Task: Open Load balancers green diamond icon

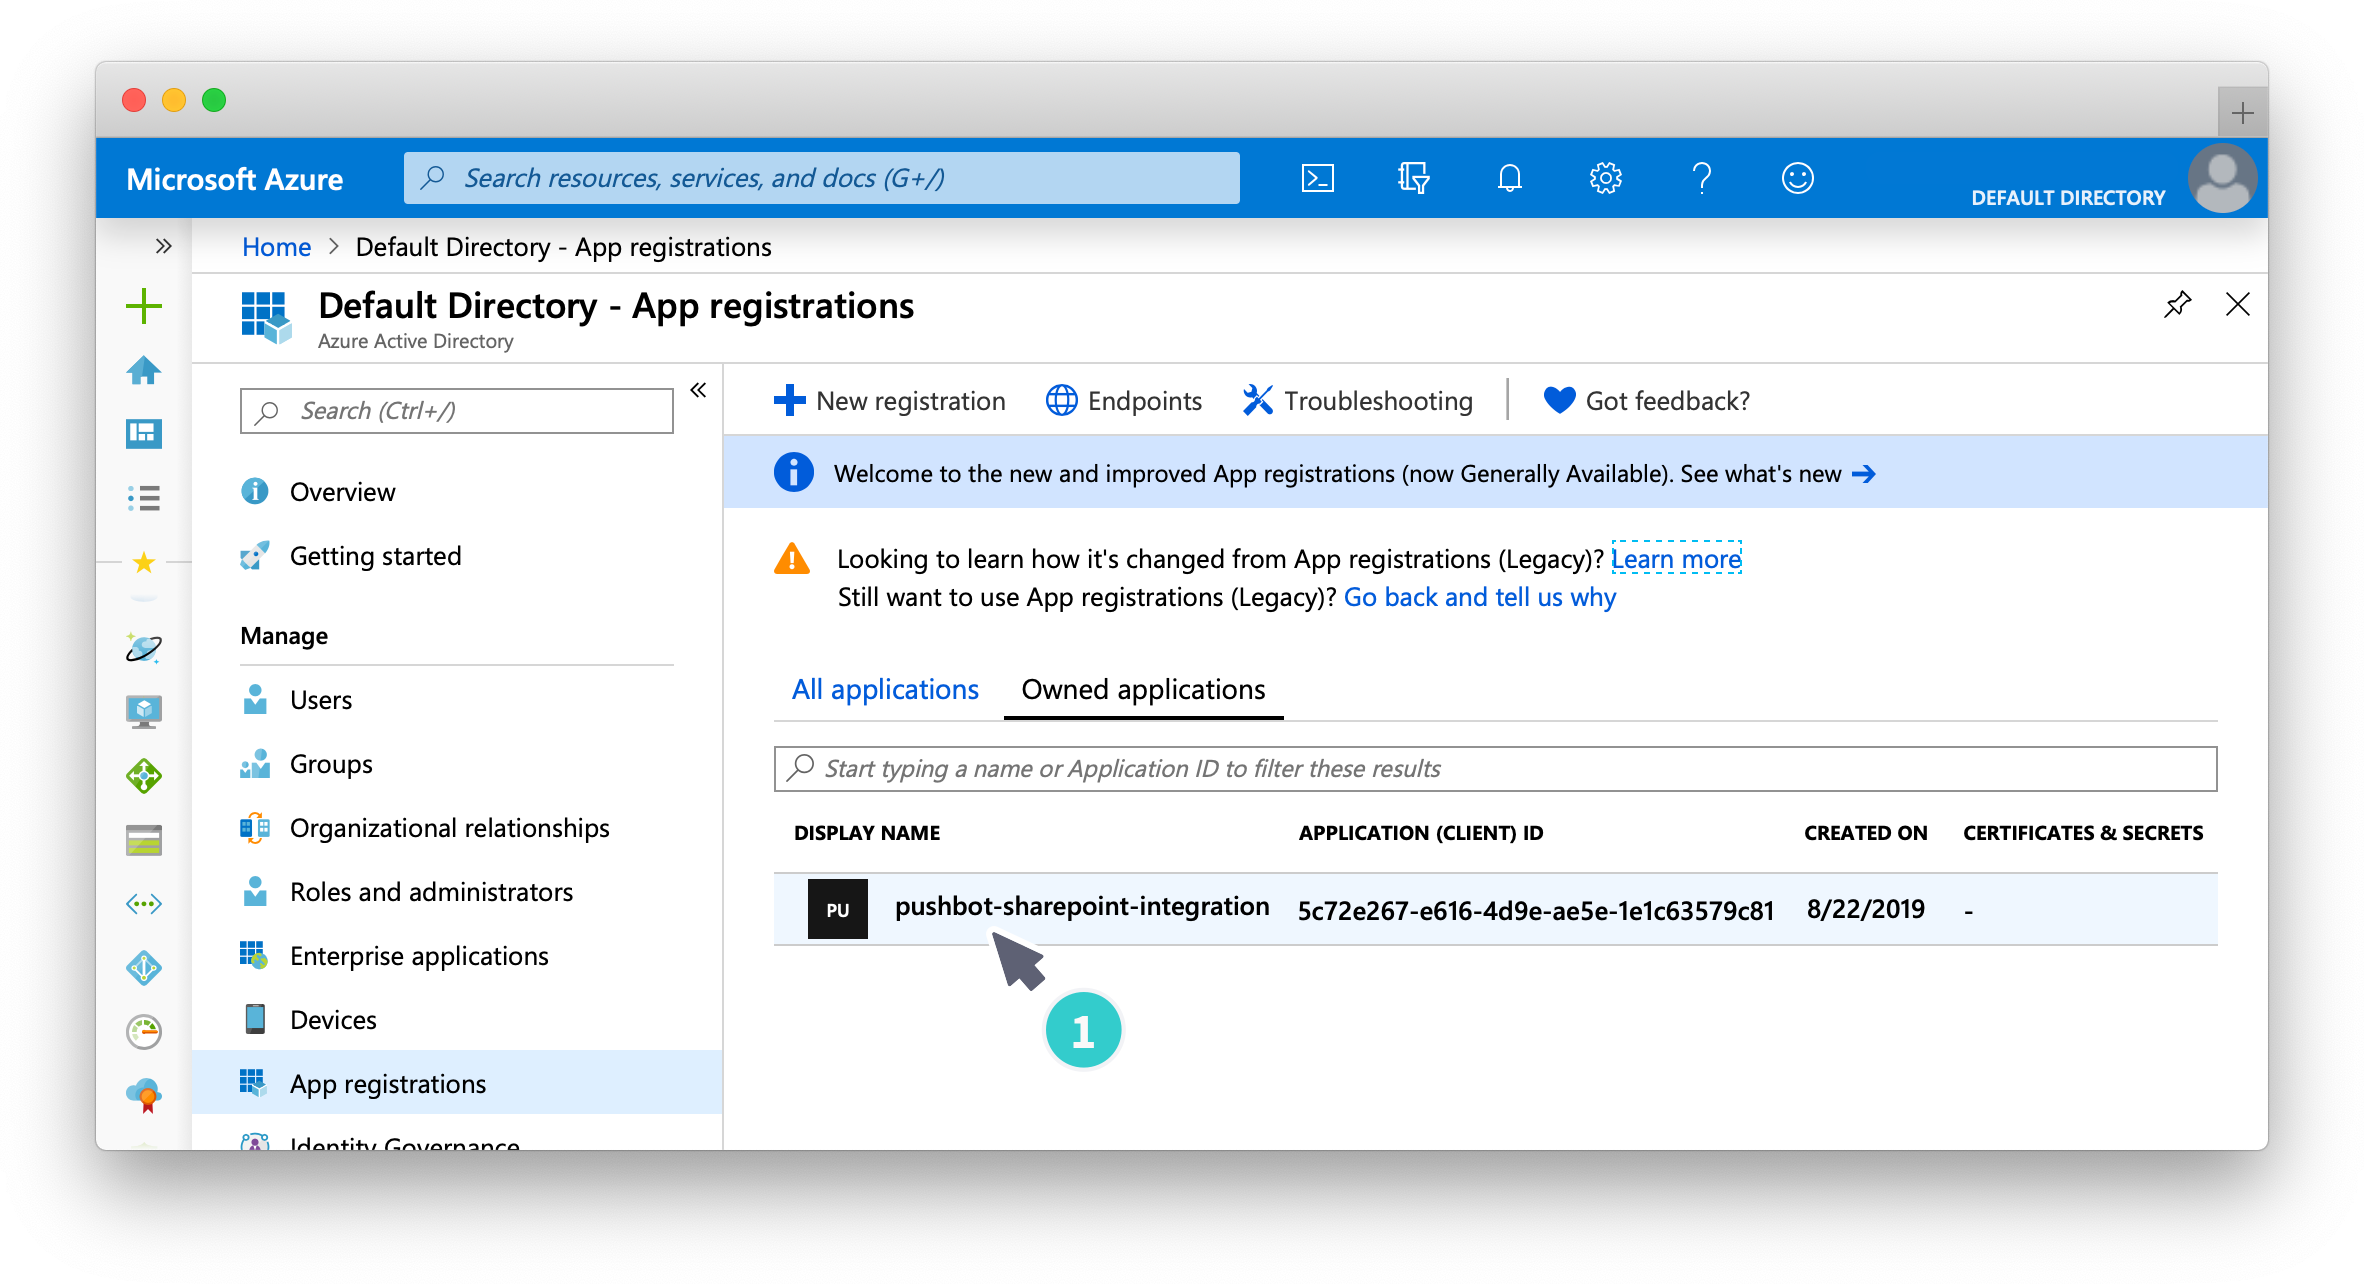Action: pyautogui.click(x=144, y=776)
